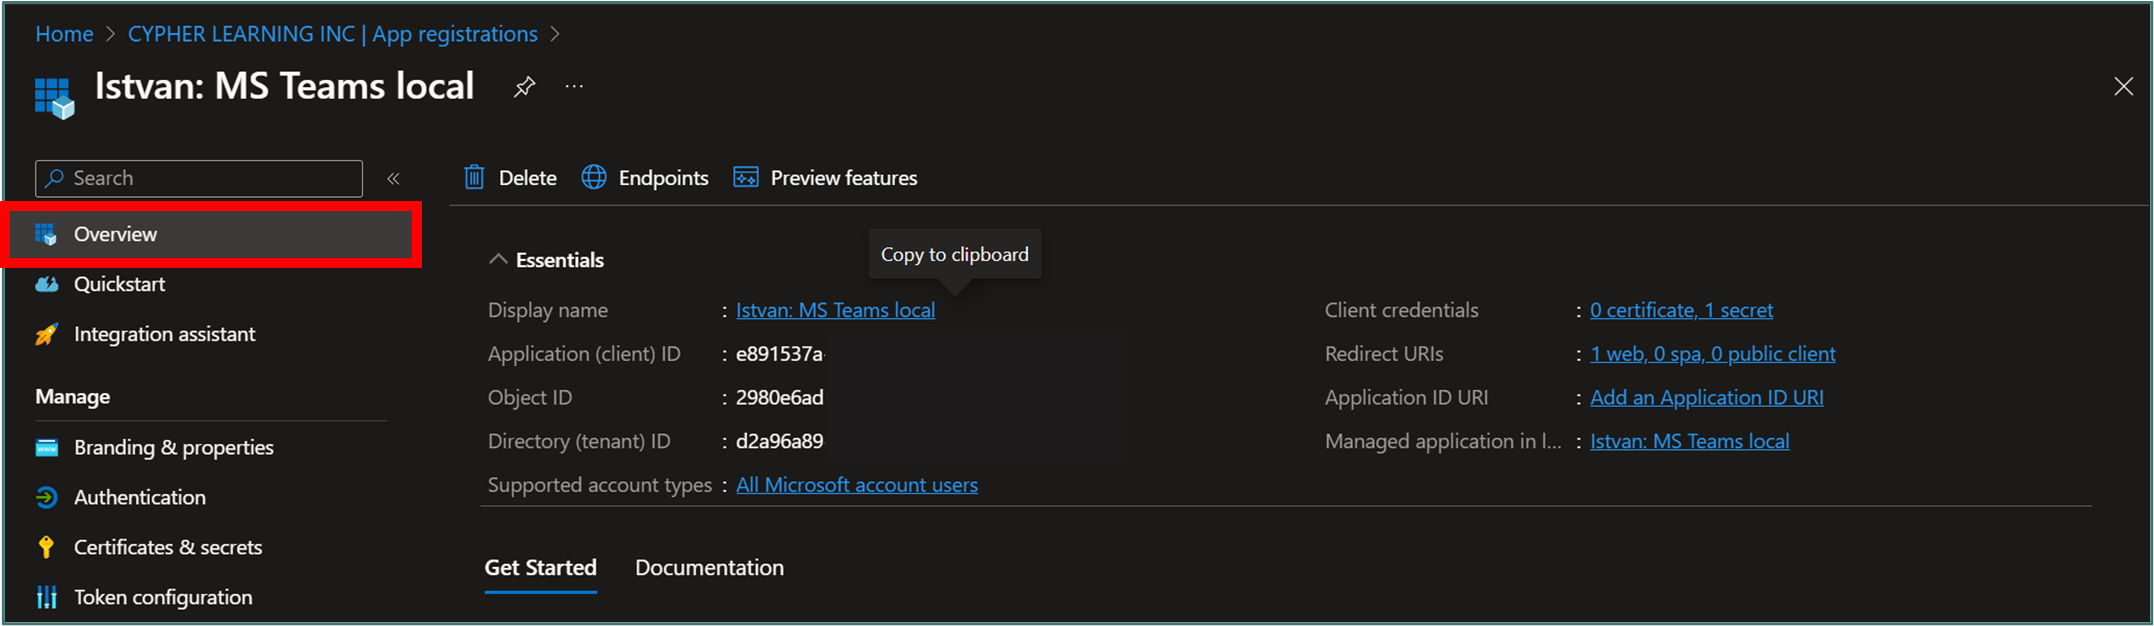The width and height of the screenshot is (2154, 626).
Task: Click the Manage section heading
Action: (x=72, y=397)
